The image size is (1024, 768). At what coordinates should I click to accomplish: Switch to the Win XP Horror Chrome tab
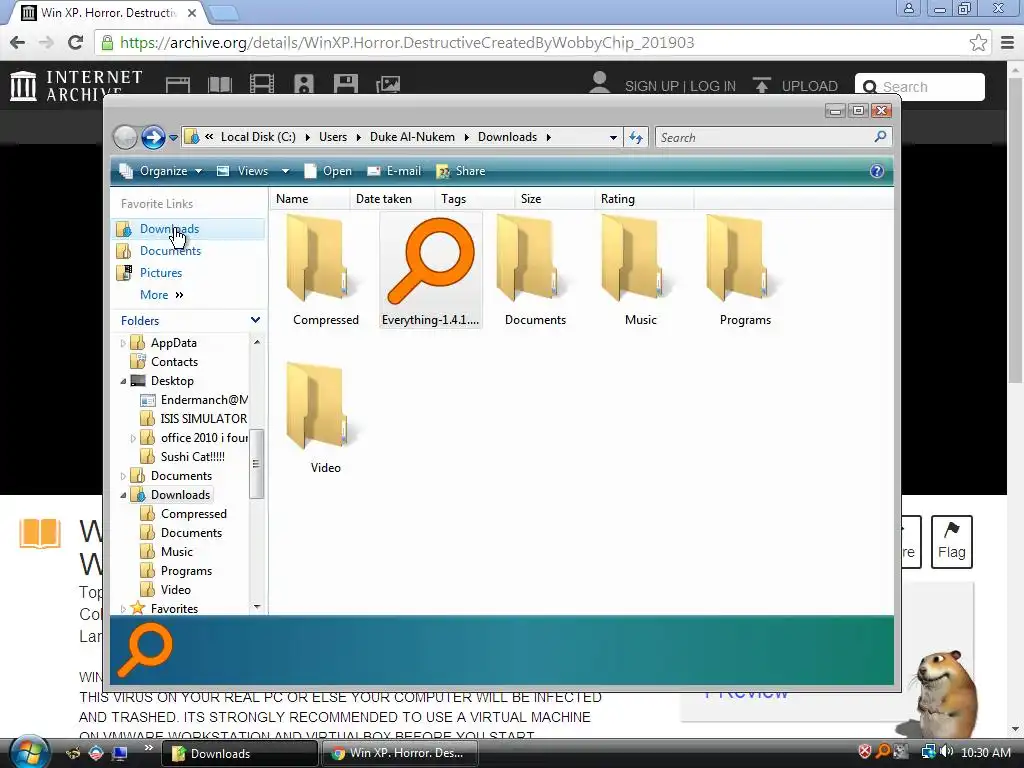(x=110, y=12)
